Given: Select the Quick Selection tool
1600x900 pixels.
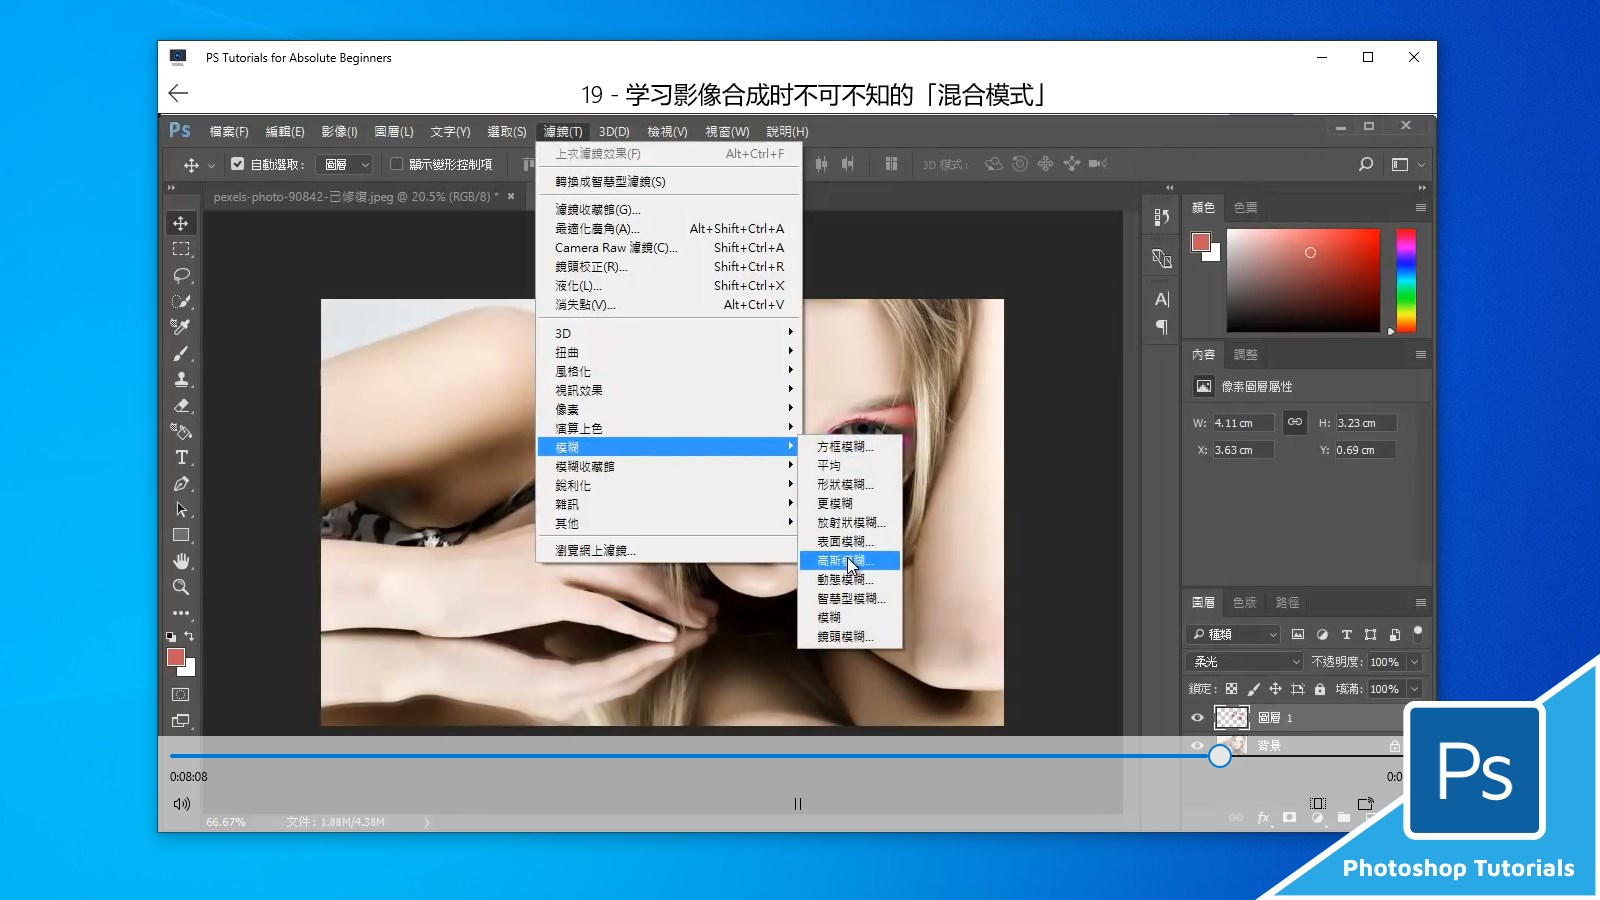Looking at the screenshot, I should click(181, 301).
